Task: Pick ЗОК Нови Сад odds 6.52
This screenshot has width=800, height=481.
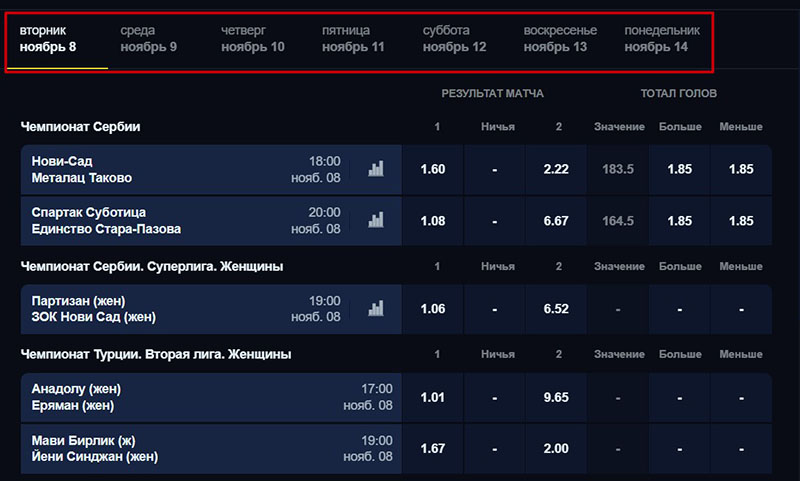Action: 556,309
